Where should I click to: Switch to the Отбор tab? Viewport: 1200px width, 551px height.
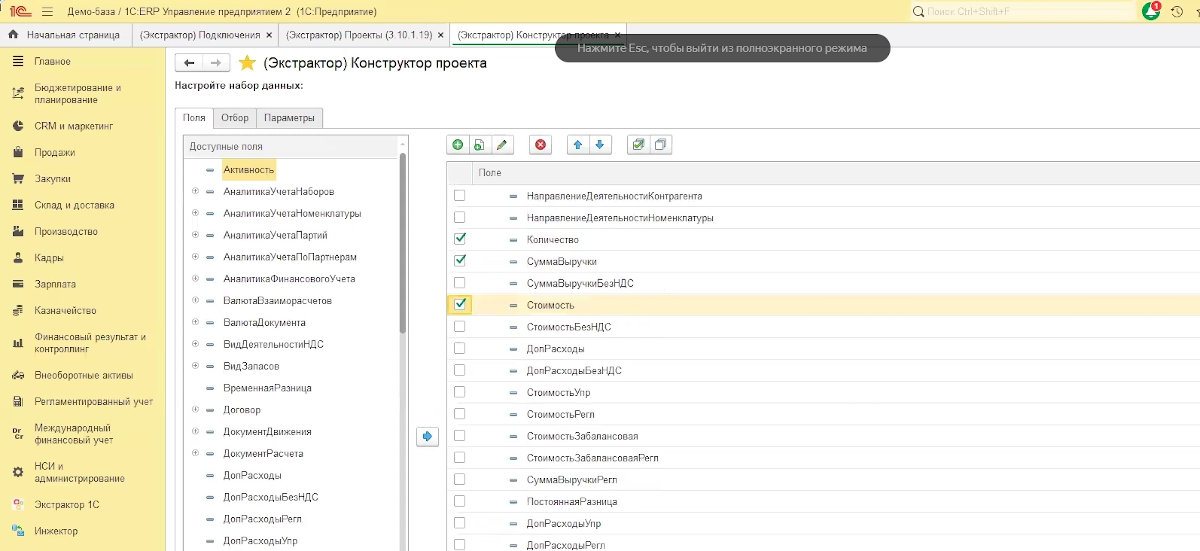pyautogui.click(x=235, y=118)
